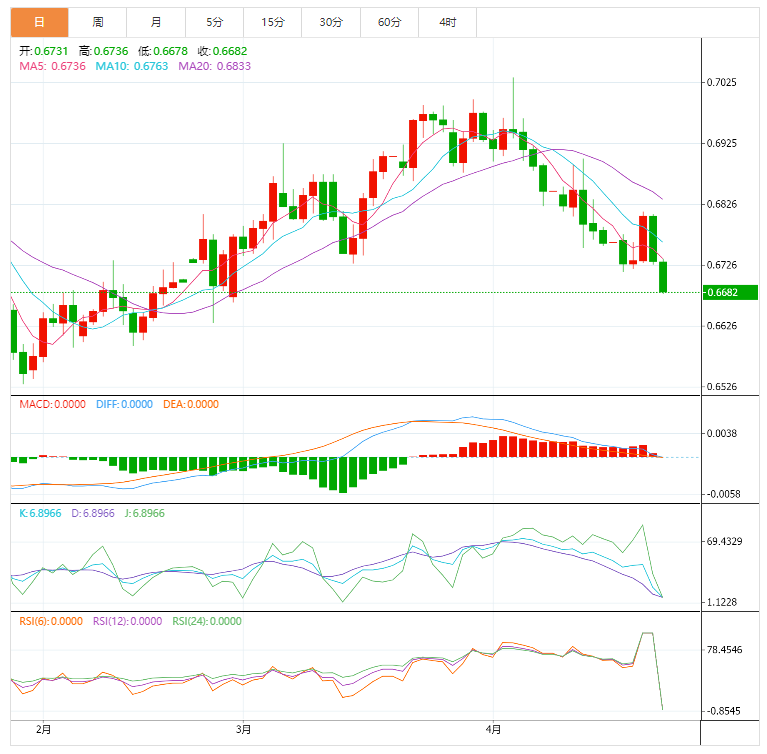Open the 5分 timeframe tab
Image resolution: width=767 pixels, height=754 pixels.
(214, 22)
